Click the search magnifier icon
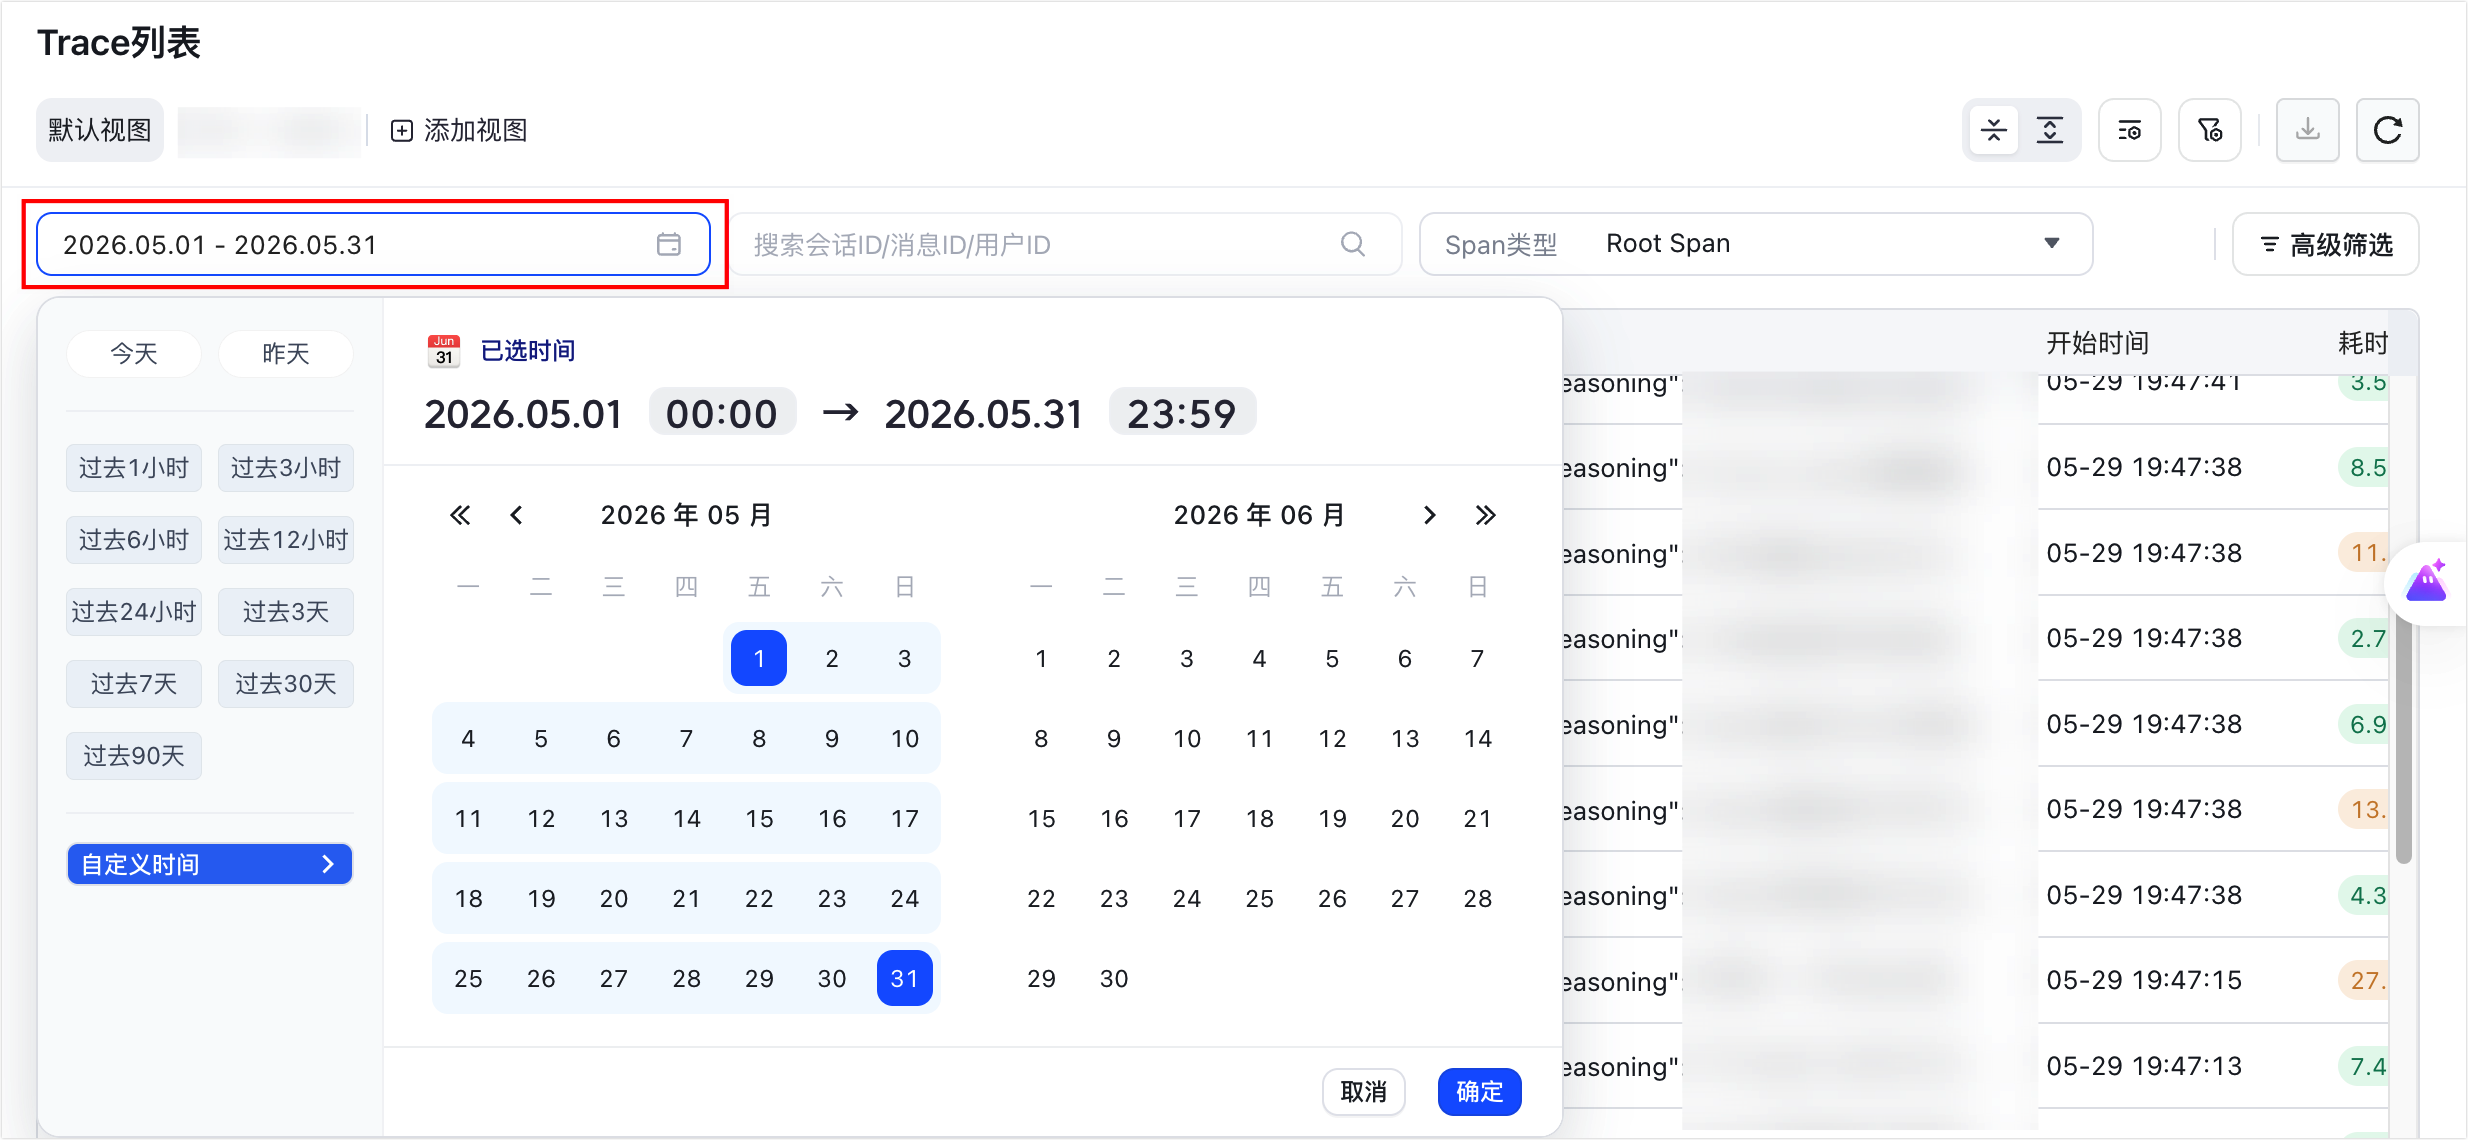 coord(1352,244)
